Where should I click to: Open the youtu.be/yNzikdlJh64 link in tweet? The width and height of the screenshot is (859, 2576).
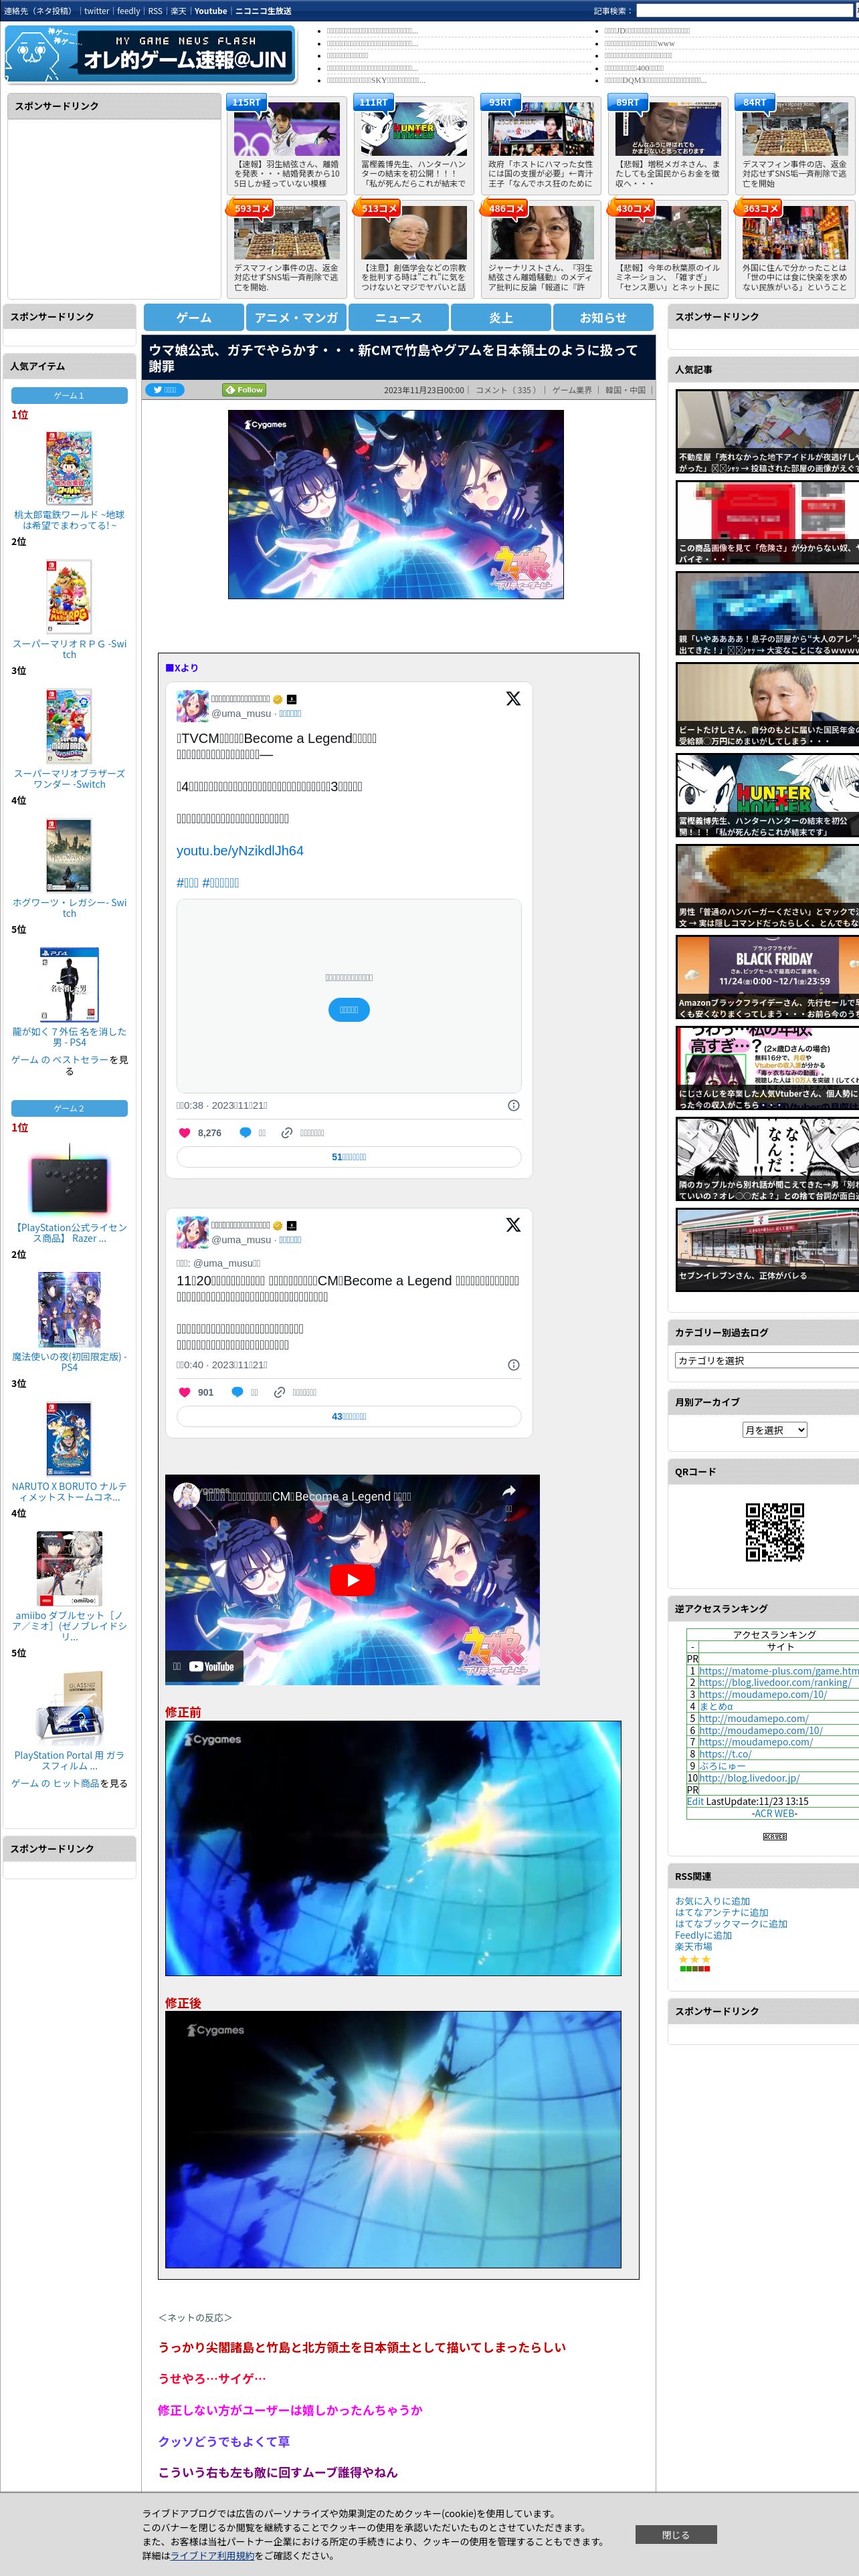click(240, 850)
